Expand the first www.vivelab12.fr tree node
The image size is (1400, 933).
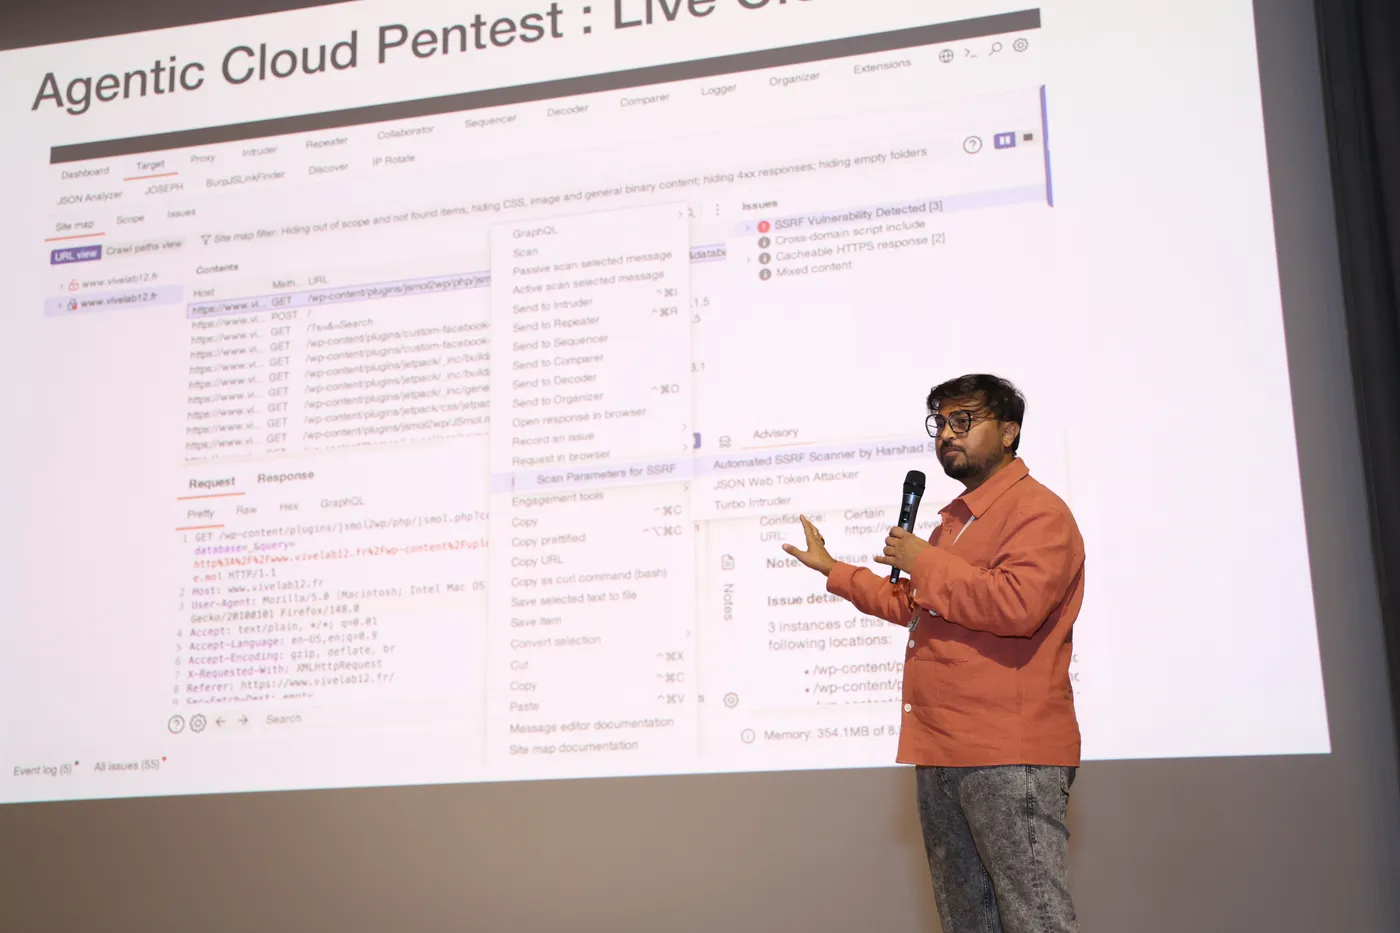point(59,287)
